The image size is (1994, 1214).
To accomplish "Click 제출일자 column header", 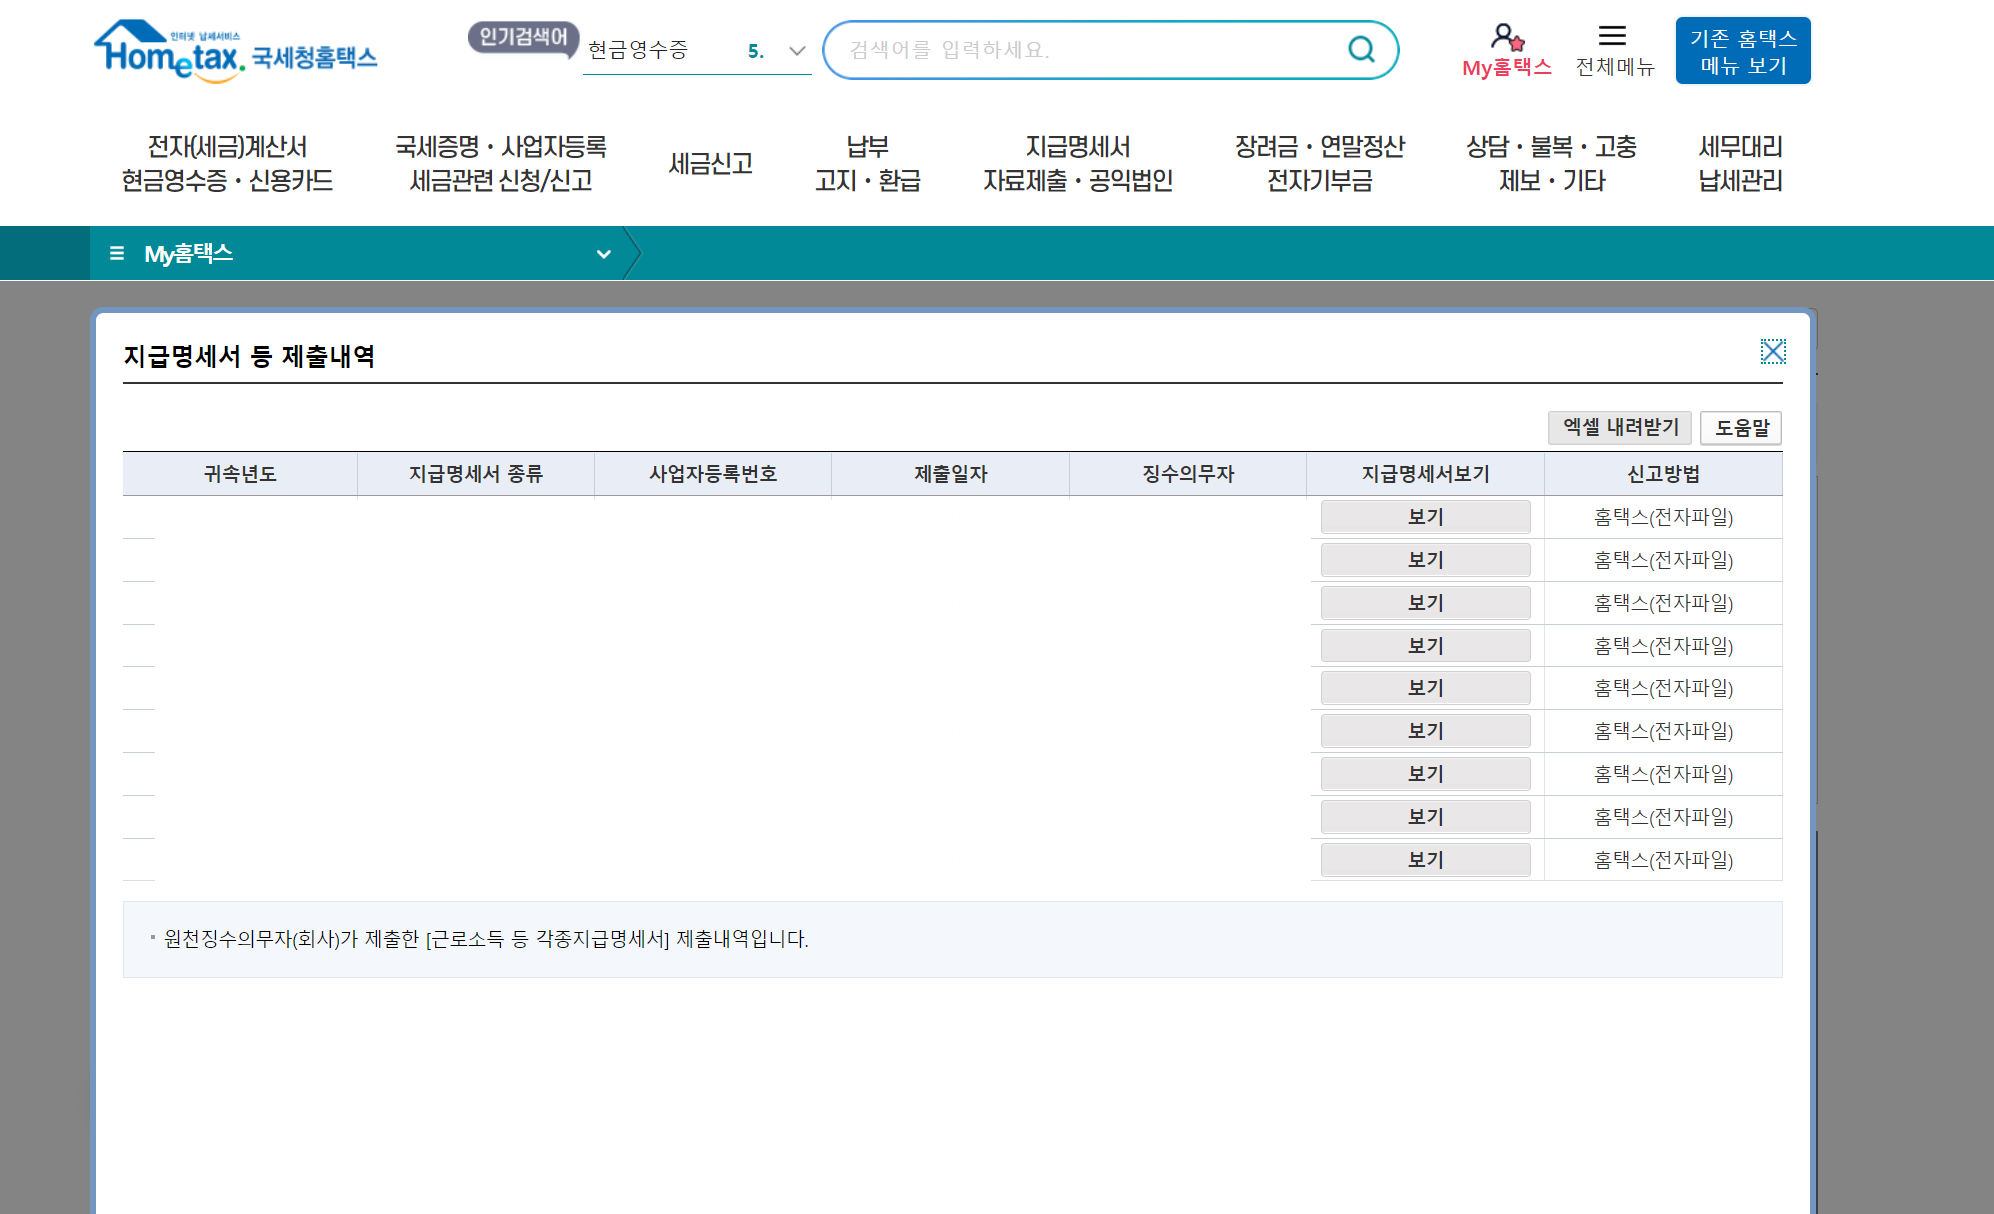I will pyautogui.click(x=951, y=474).
